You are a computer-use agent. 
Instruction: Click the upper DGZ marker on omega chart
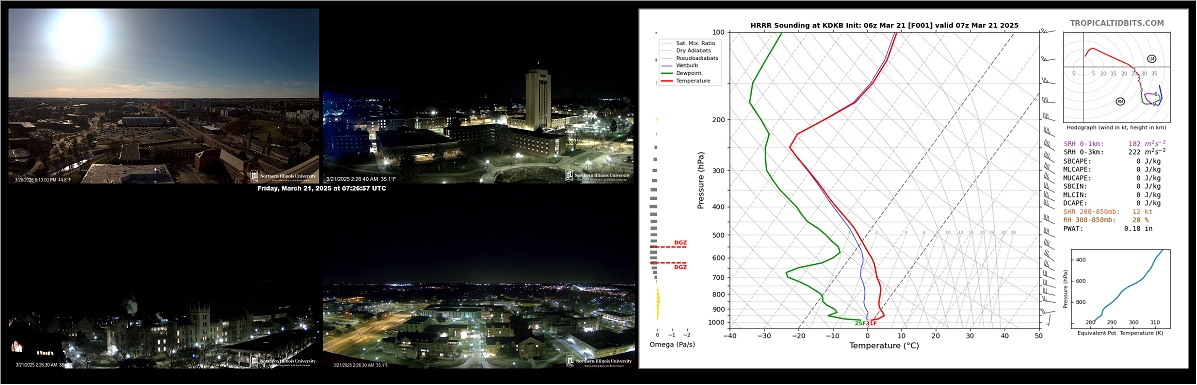[679, 244]
